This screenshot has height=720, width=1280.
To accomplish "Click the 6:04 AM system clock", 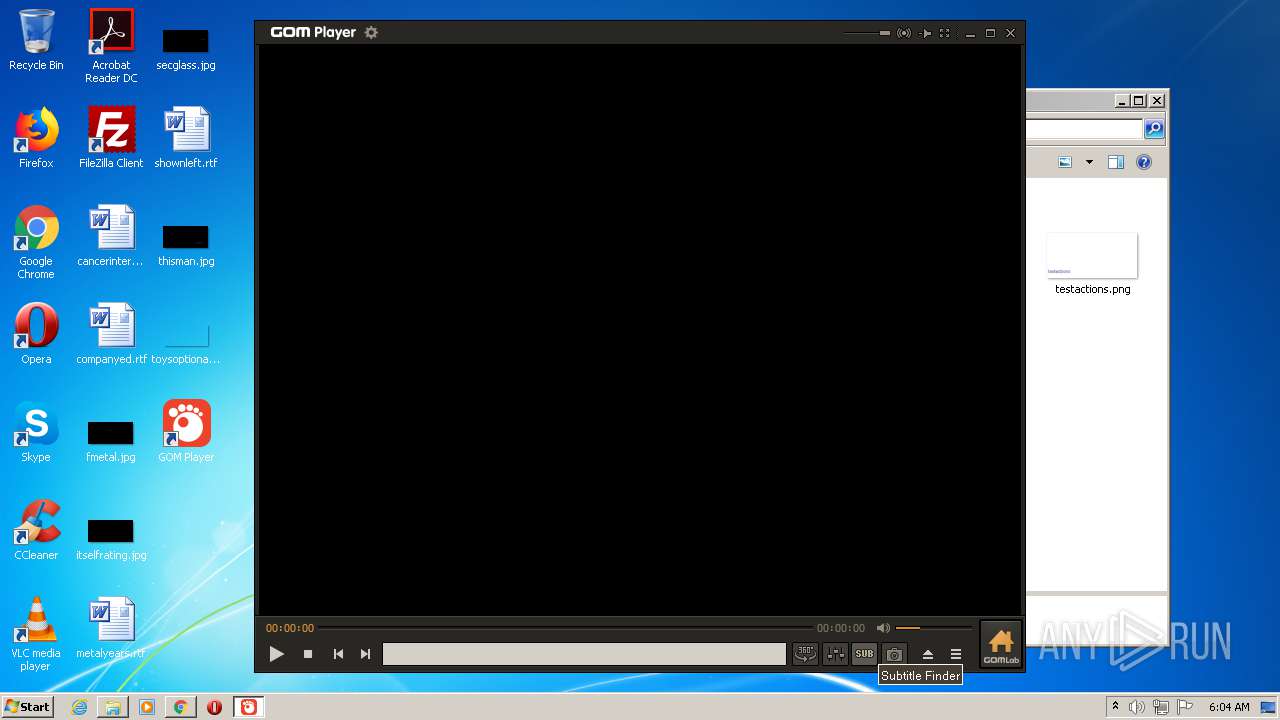I will 1229,707.
